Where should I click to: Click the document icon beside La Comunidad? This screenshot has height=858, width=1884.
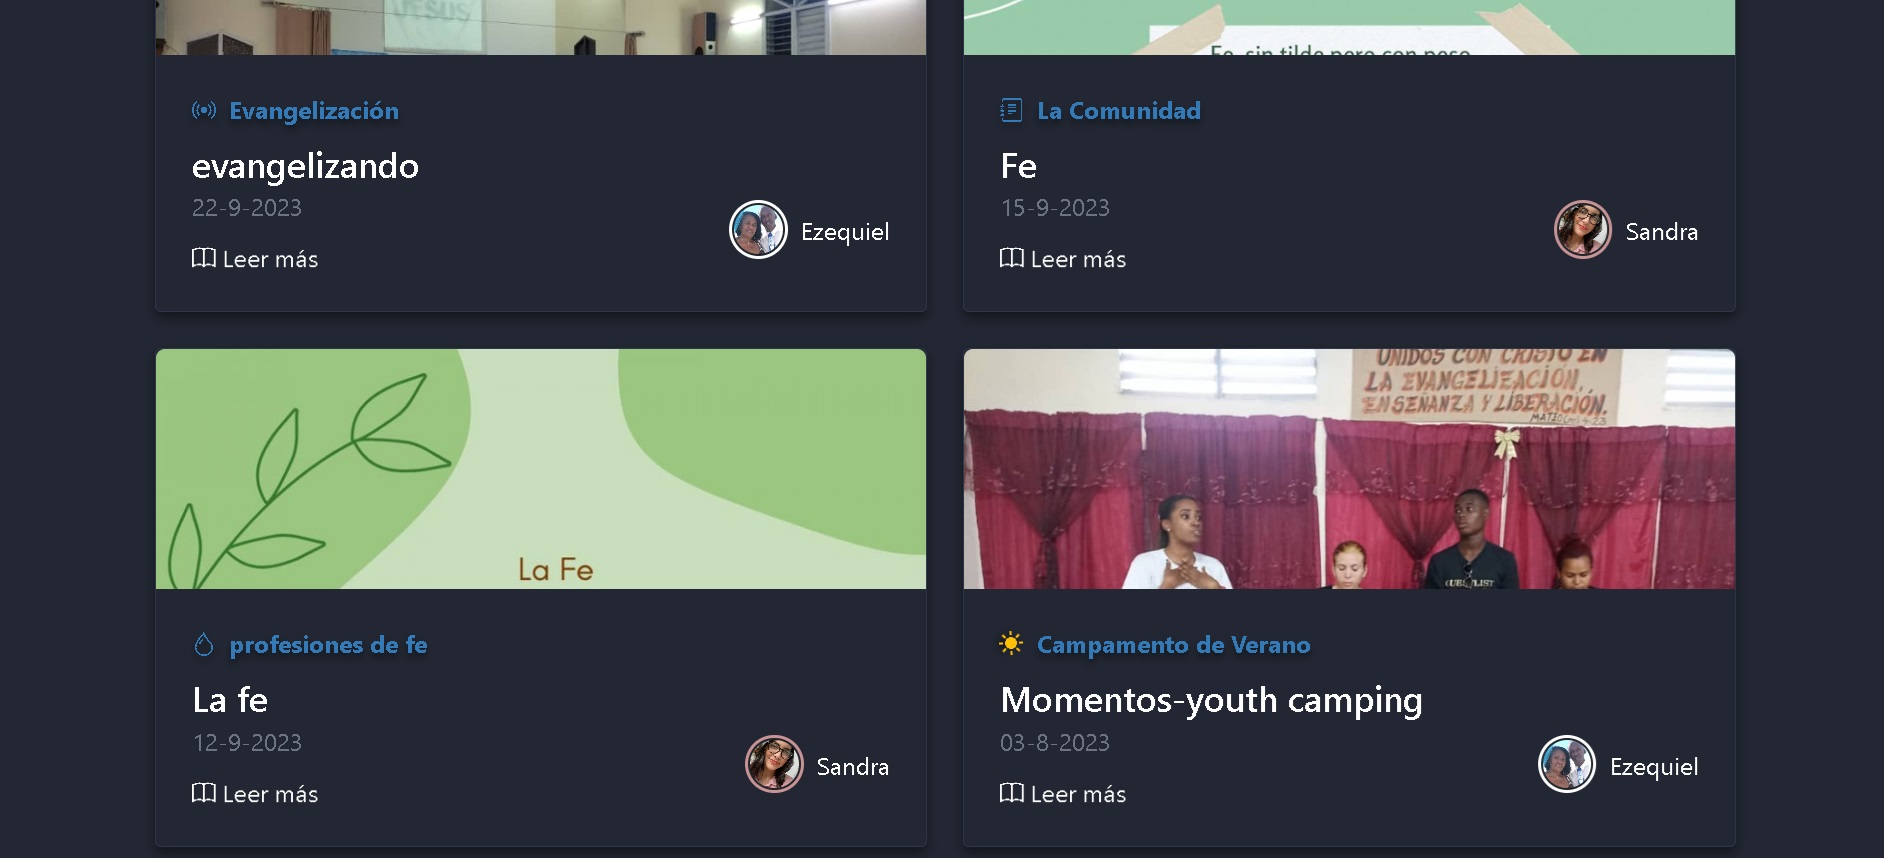click(1011, 110)
